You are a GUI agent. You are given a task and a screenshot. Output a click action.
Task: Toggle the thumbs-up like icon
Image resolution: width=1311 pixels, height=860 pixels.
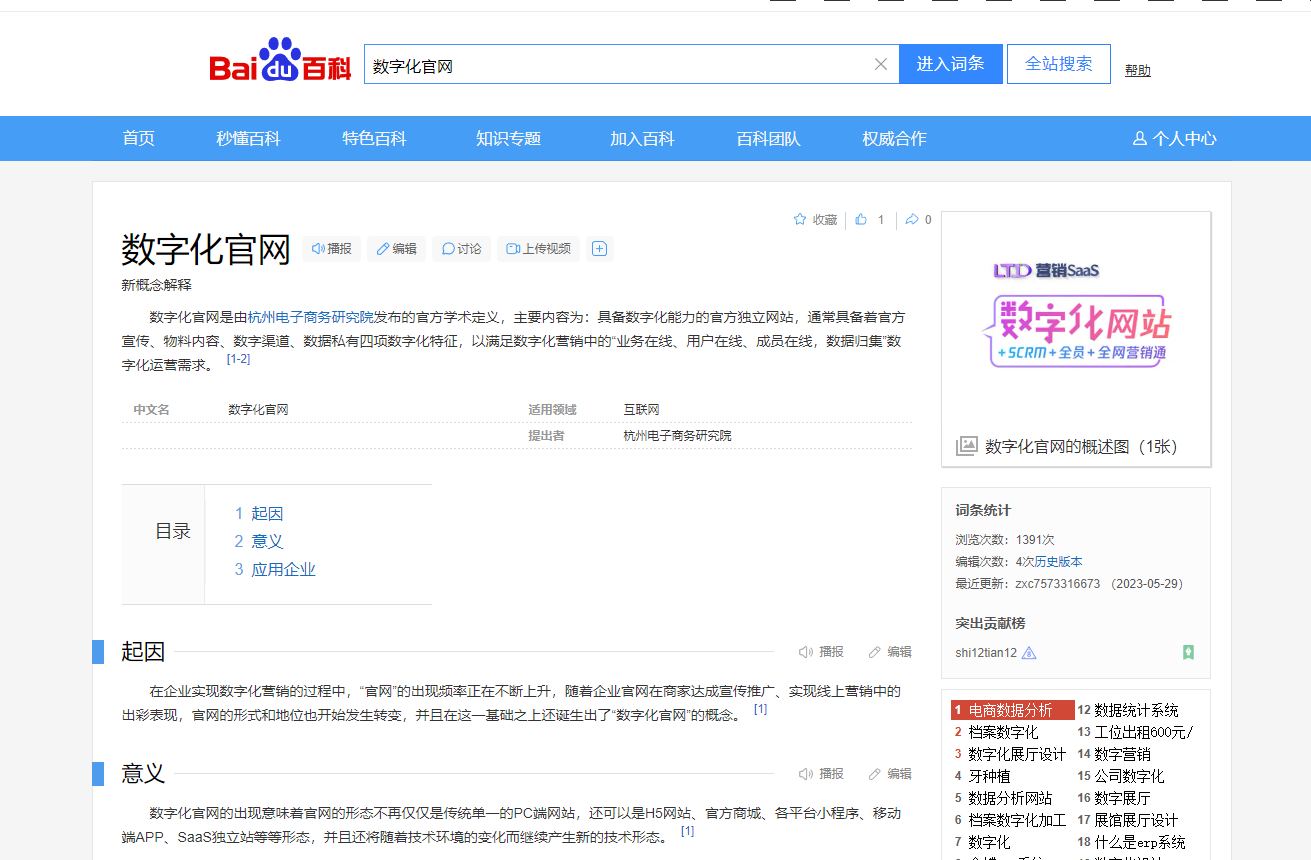(861, 220)
